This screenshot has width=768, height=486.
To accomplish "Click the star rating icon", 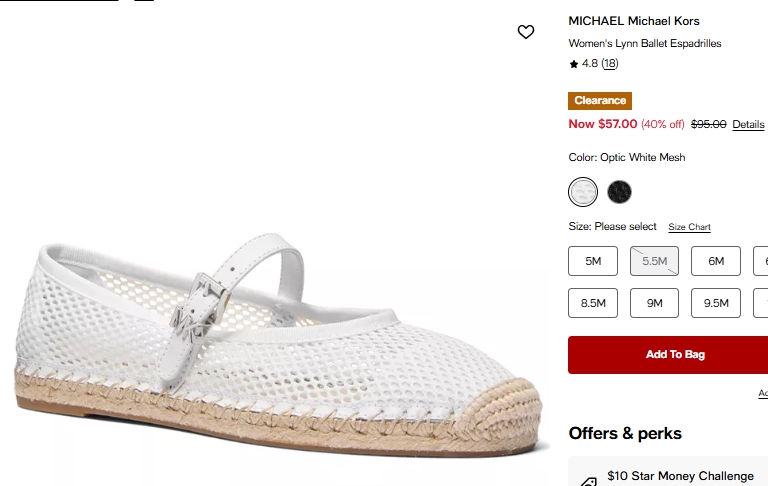I will (x=574, y=64).
